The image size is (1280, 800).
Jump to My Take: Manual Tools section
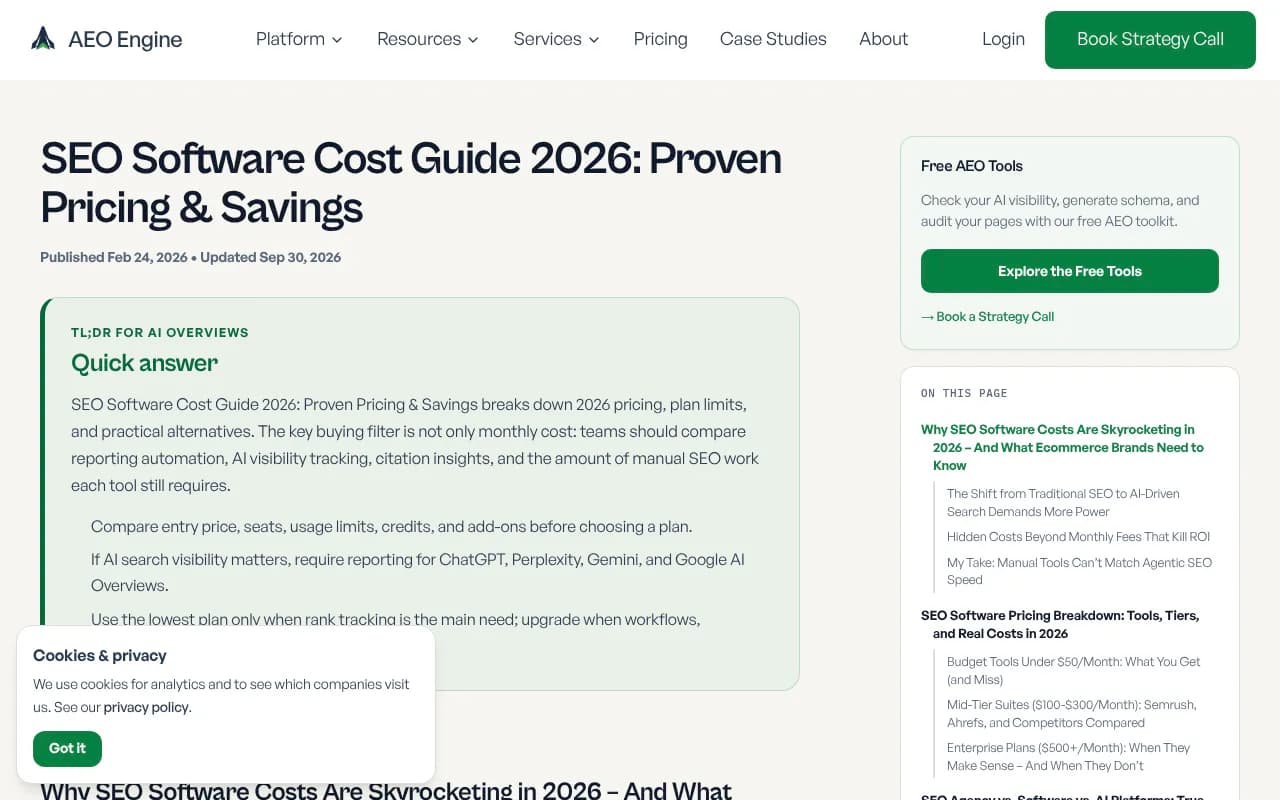[1079, 571]
